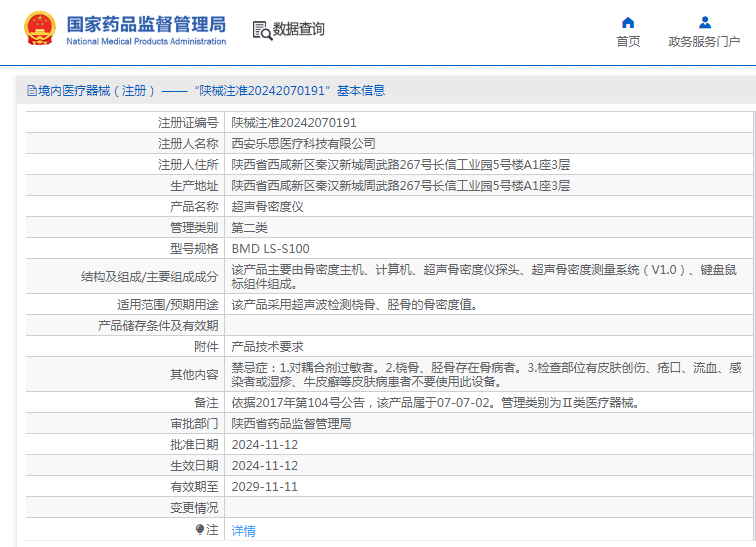The image size is (756, 547).
Task: Click 产品技术要求 attachment value
Action: pos(268,347)
